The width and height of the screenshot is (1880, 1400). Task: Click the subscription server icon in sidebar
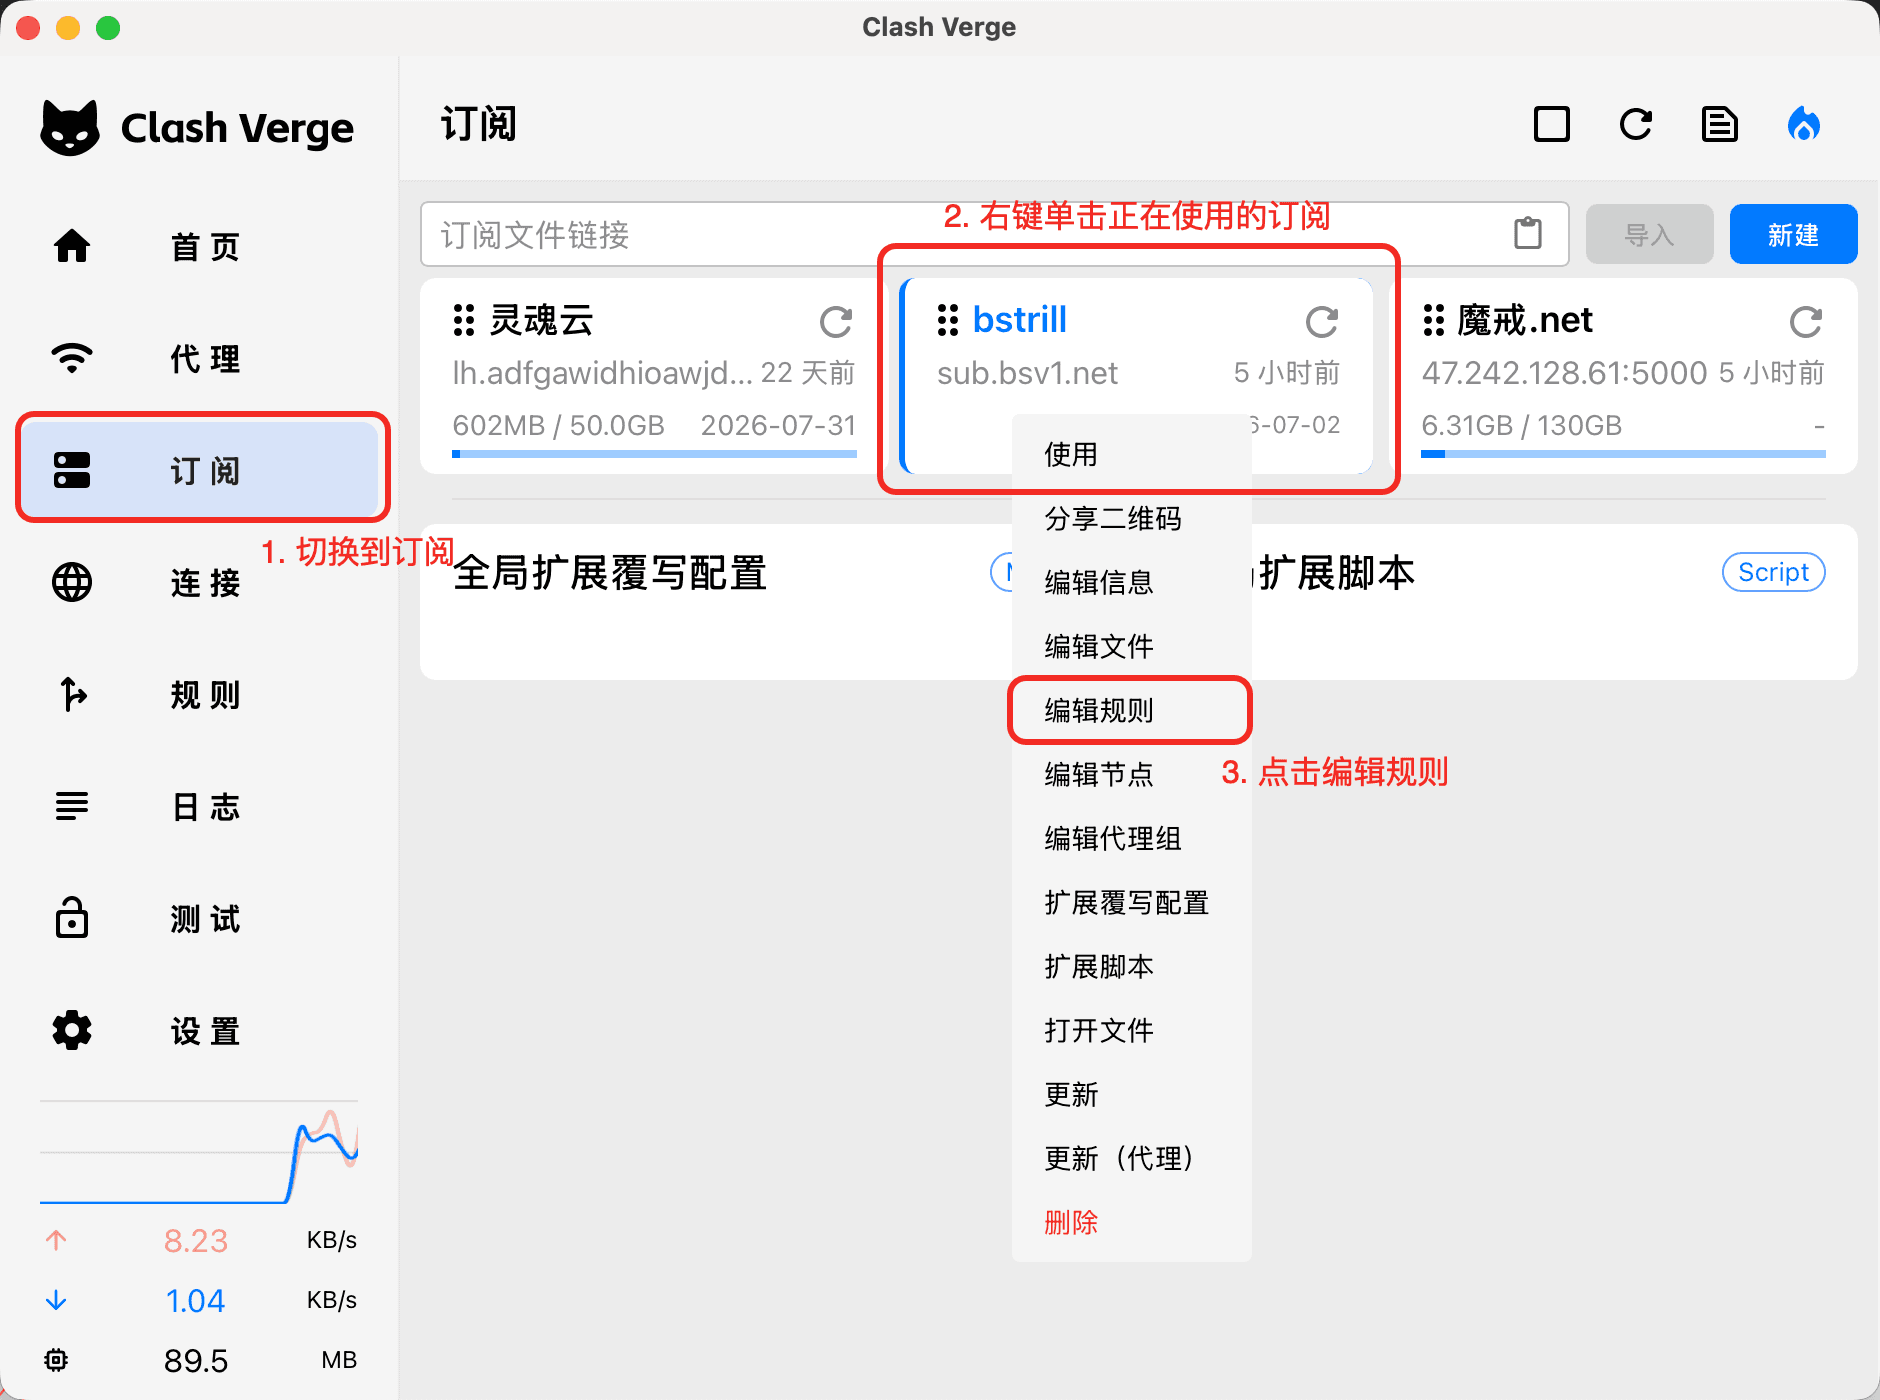(x=72, y=470)
